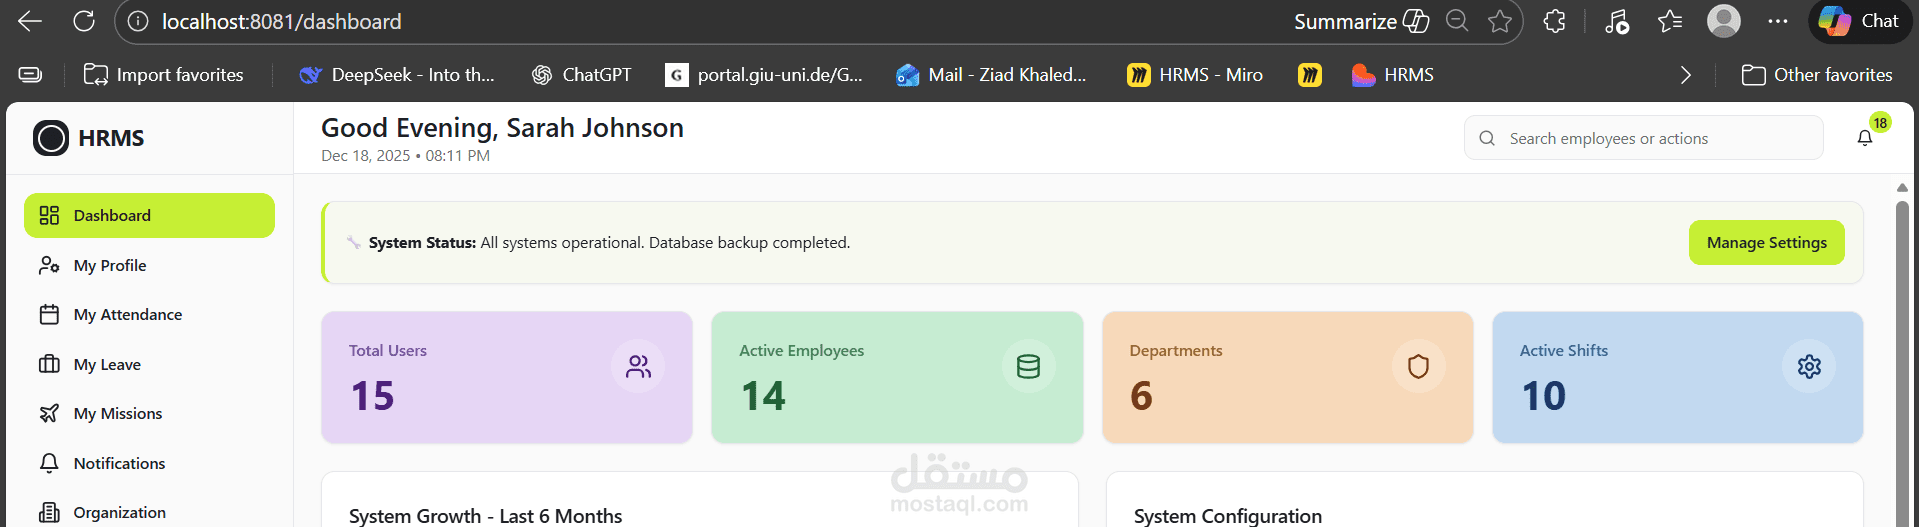The height and width of the screenshot is (527, 1919).
Task: Open My Missions in the sidebar
Action: [x=149, y=413]
